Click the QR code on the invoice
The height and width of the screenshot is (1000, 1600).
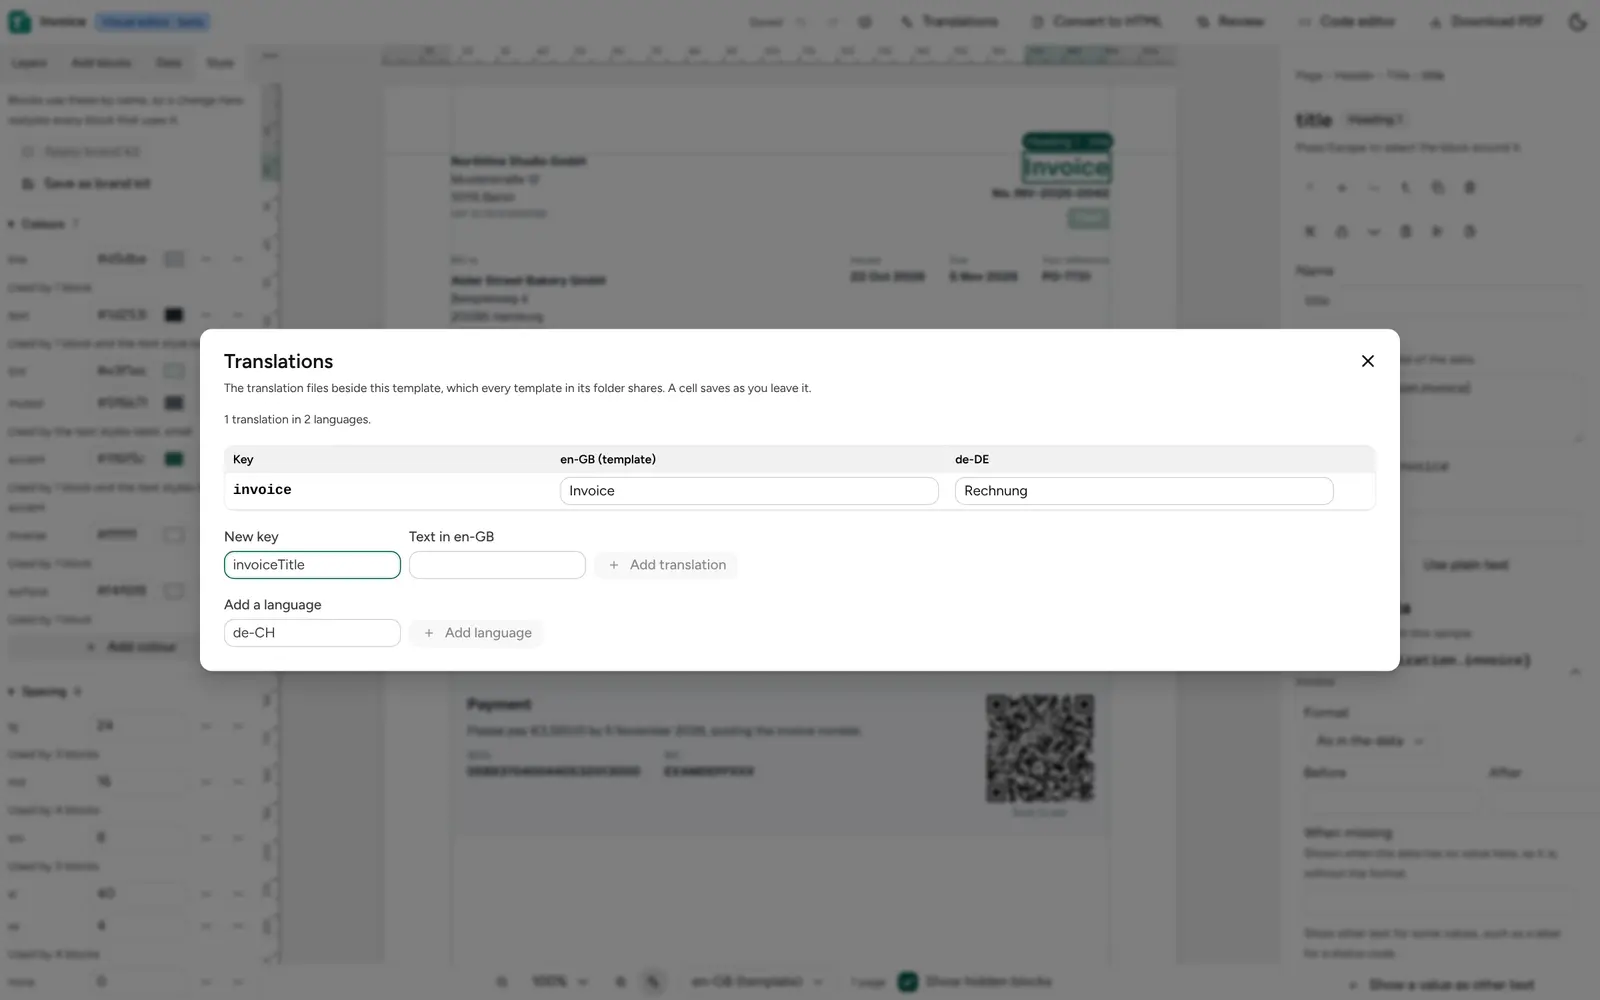1040,748
